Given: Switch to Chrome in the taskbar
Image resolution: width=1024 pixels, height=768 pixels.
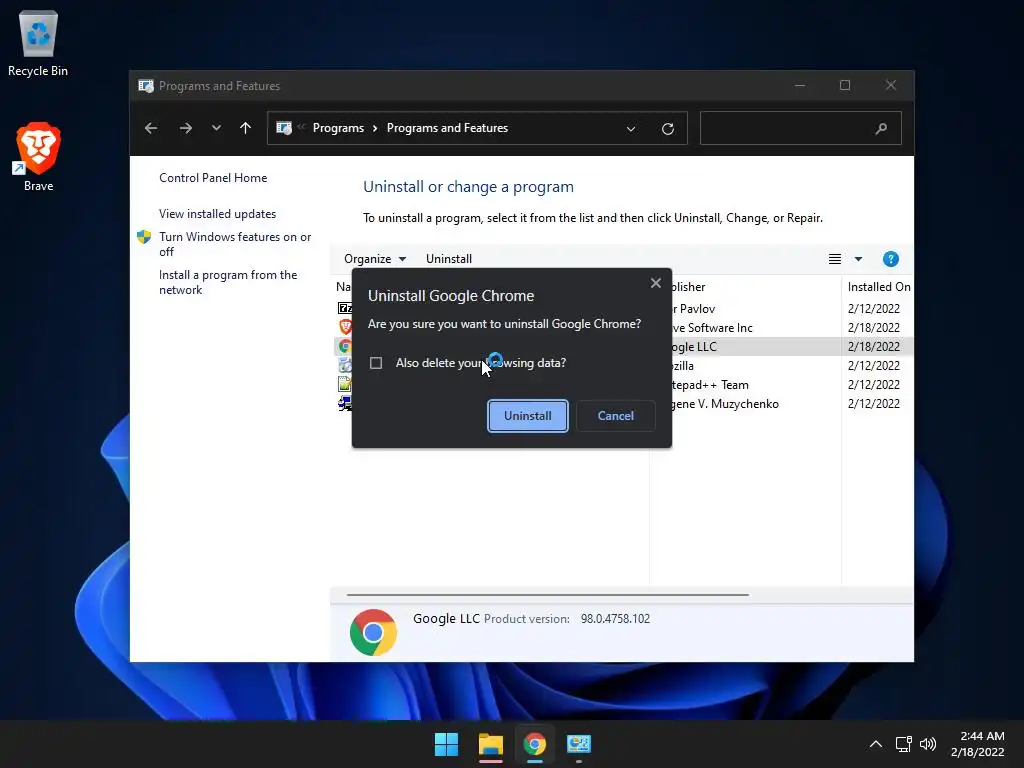Looking at the screenshot, I should [x=535, y=744].
